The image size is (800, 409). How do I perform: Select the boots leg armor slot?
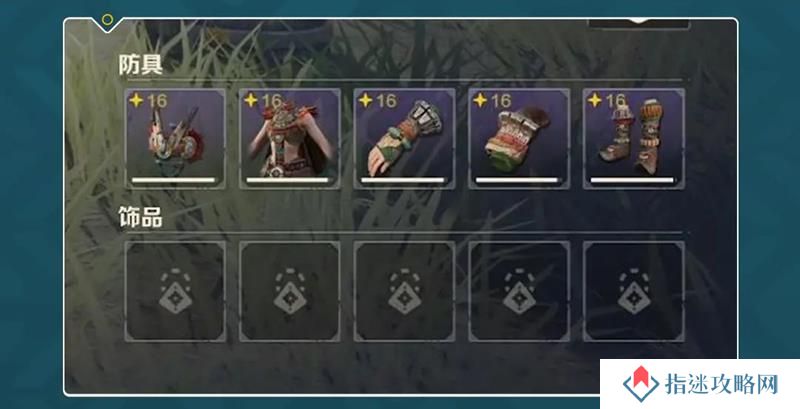tap(634, 139)
